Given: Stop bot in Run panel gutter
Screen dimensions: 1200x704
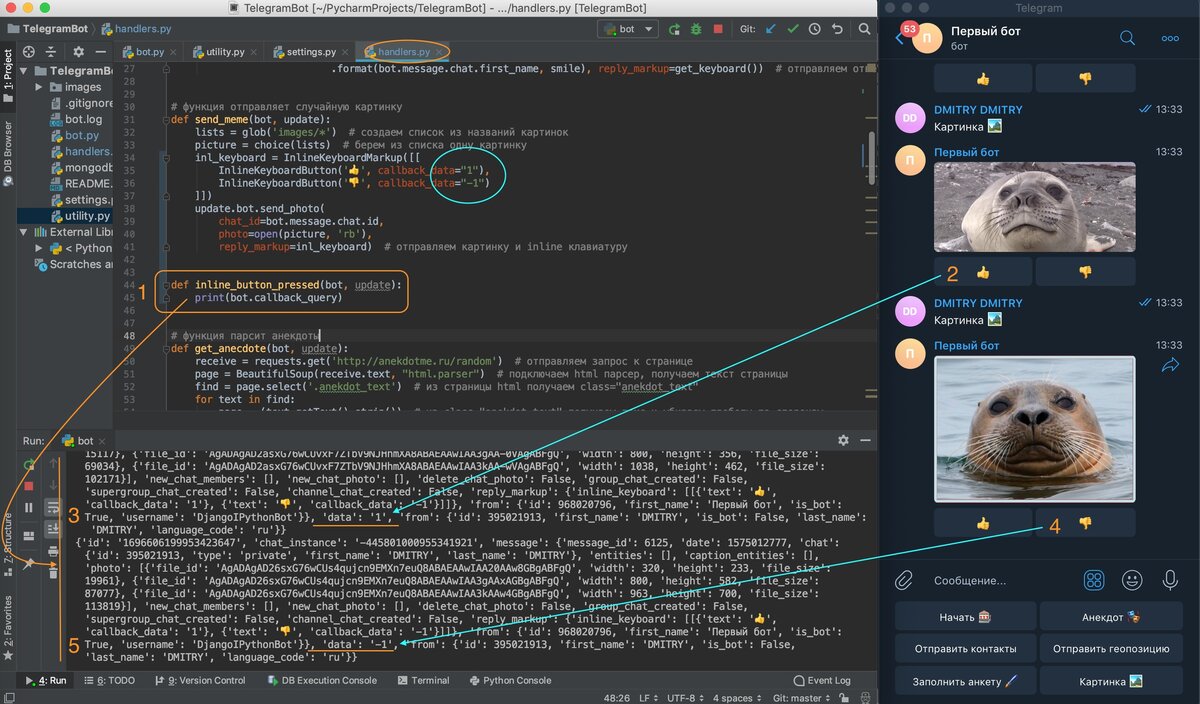Looking at the screenshot, I should tap(28, 486).
